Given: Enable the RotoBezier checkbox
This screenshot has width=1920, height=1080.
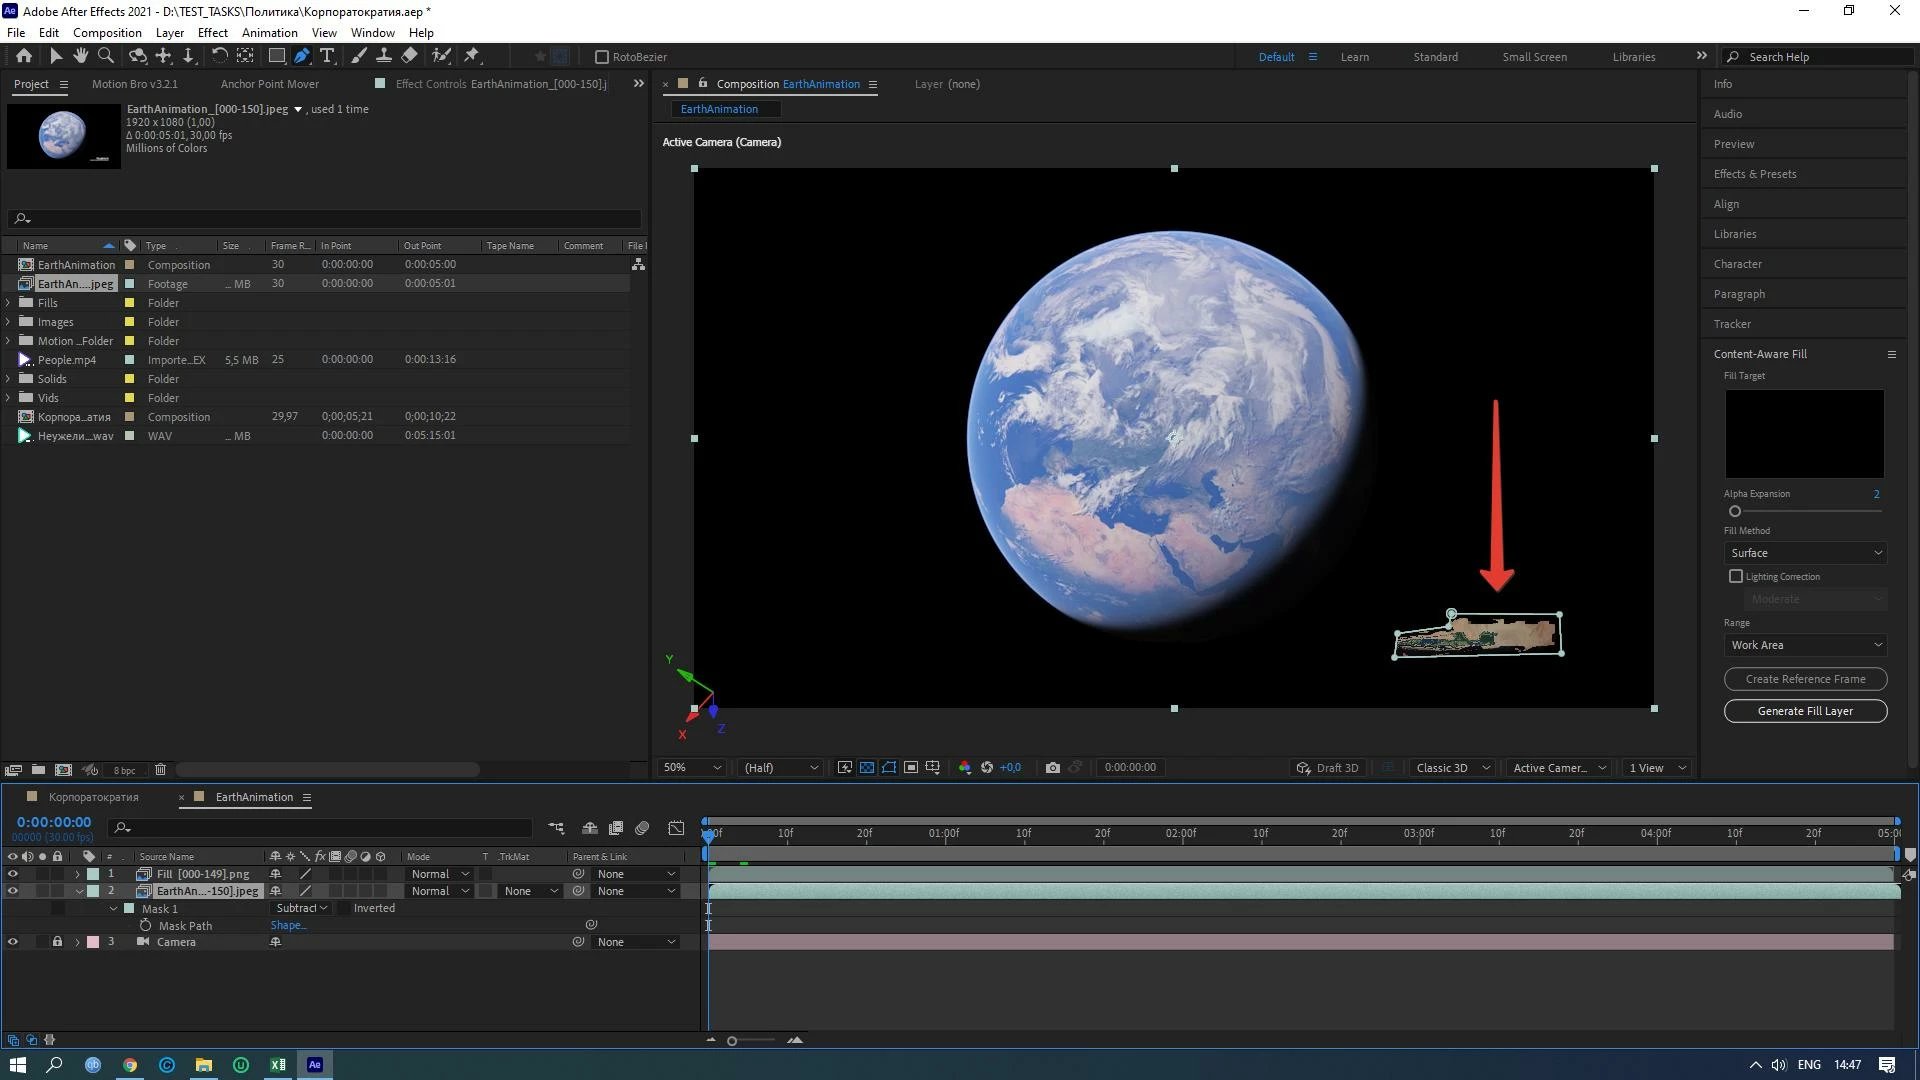Looking at the screenshot, I should [602, 57].
